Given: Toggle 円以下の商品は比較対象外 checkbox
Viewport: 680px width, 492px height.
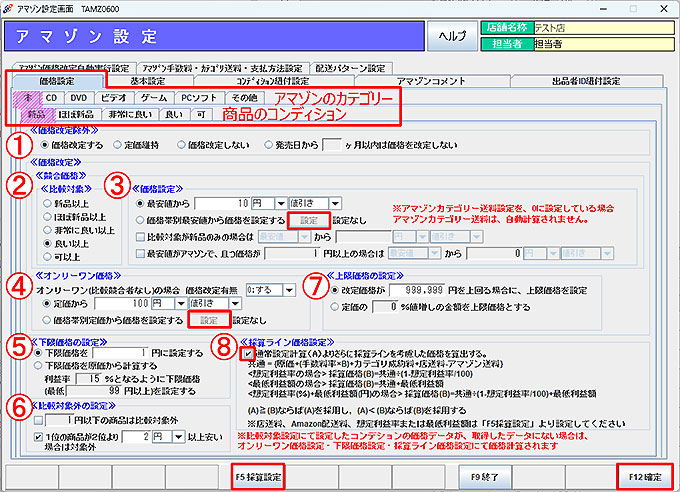Looking at the screenshot, I should pyautogui.click(x=39, y=420).
